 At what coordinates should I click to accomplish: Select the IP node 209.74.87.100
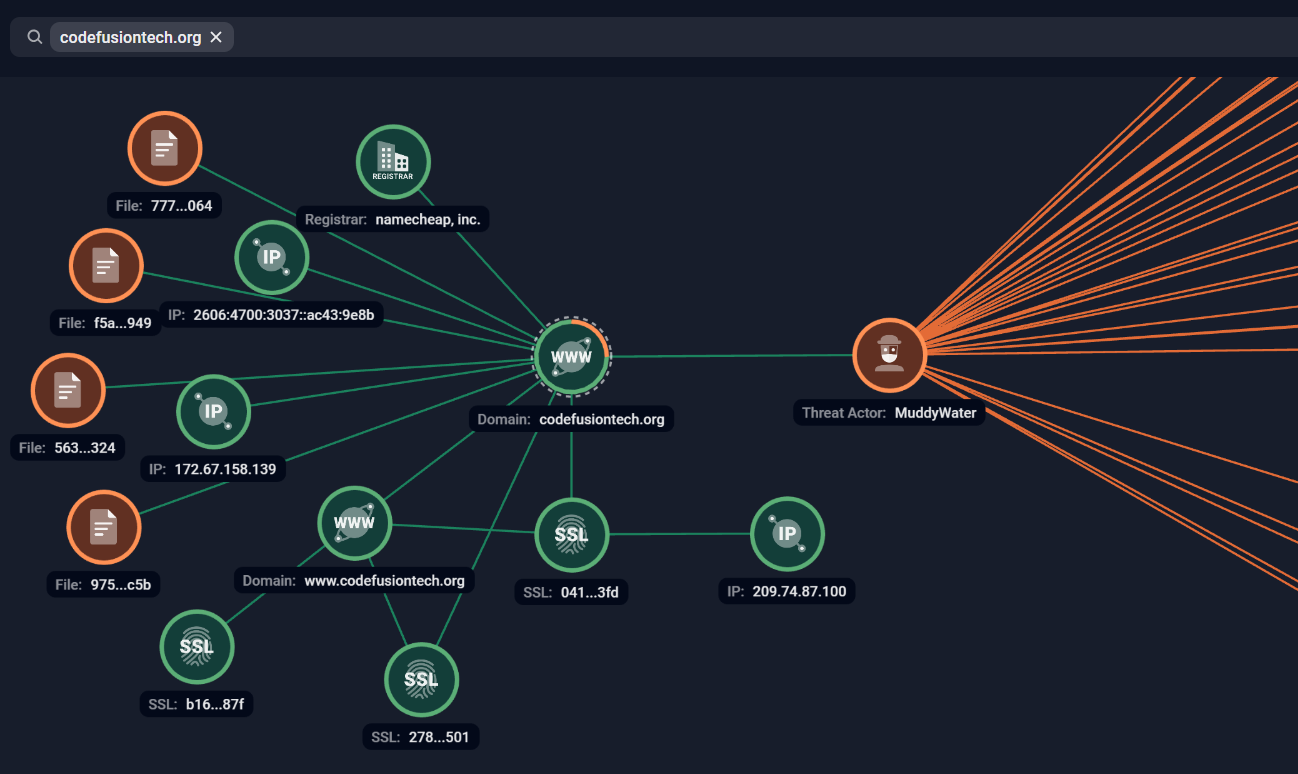pos(787,534)
